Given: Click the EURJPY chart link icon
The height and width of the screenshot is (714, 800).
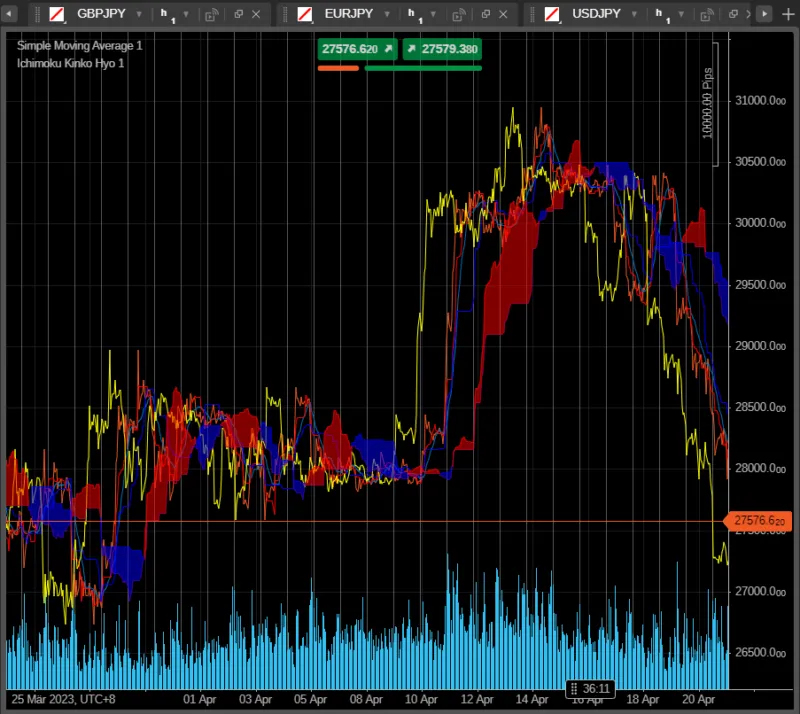Looking at the screenshot, I should pyautogui.click(x=458, y=14).
